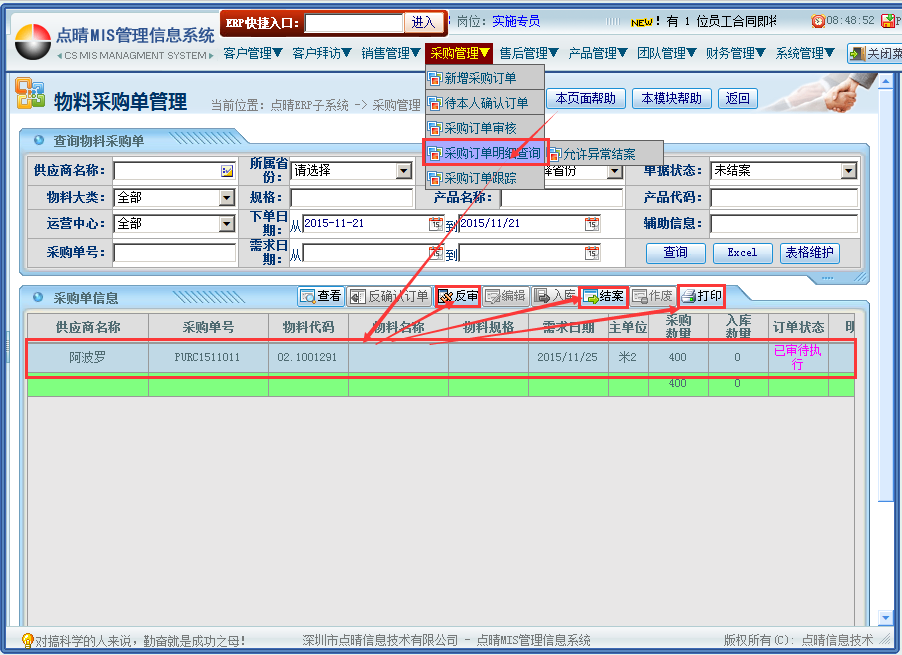Open the 销售管理 top menu
Image resolution: width=902 pixels, height=655 pixels.
point(391,53)
